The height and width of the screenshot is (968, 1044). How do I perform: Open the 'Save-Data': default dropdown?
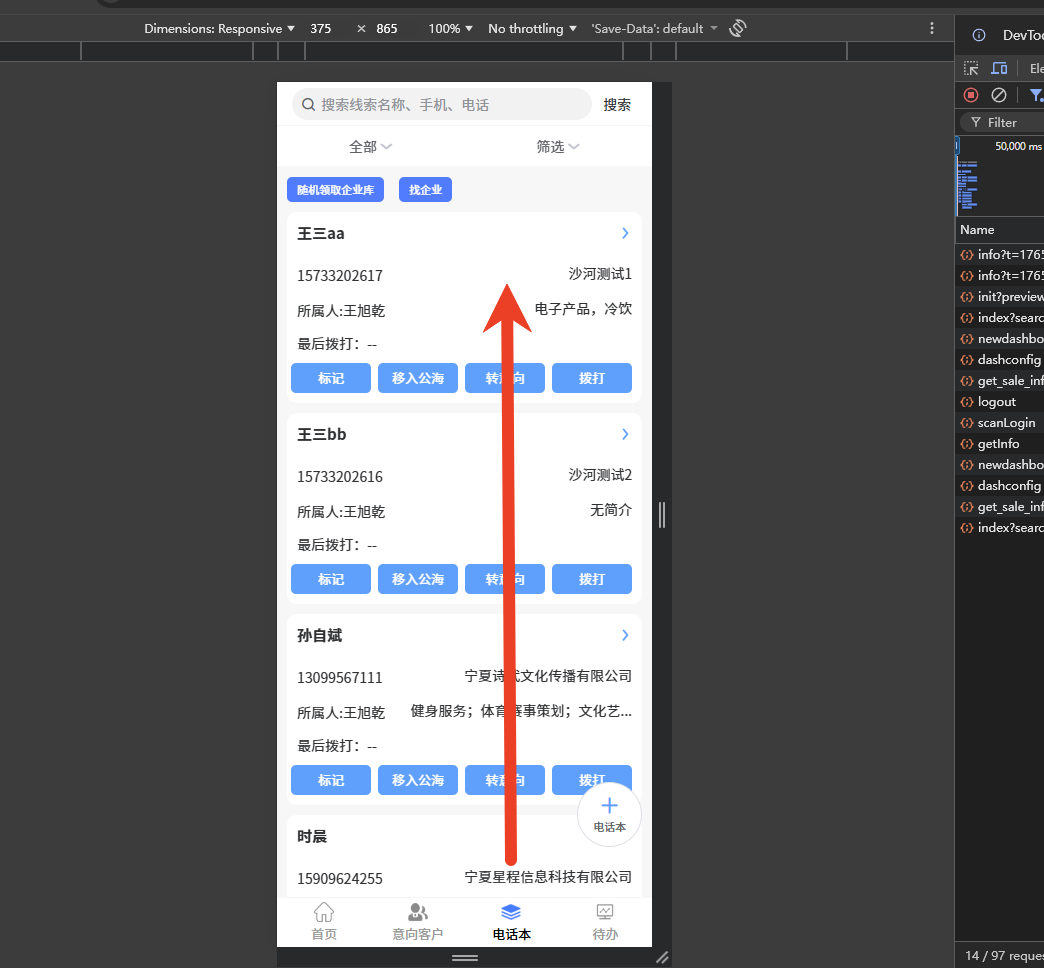coord(654,29)
